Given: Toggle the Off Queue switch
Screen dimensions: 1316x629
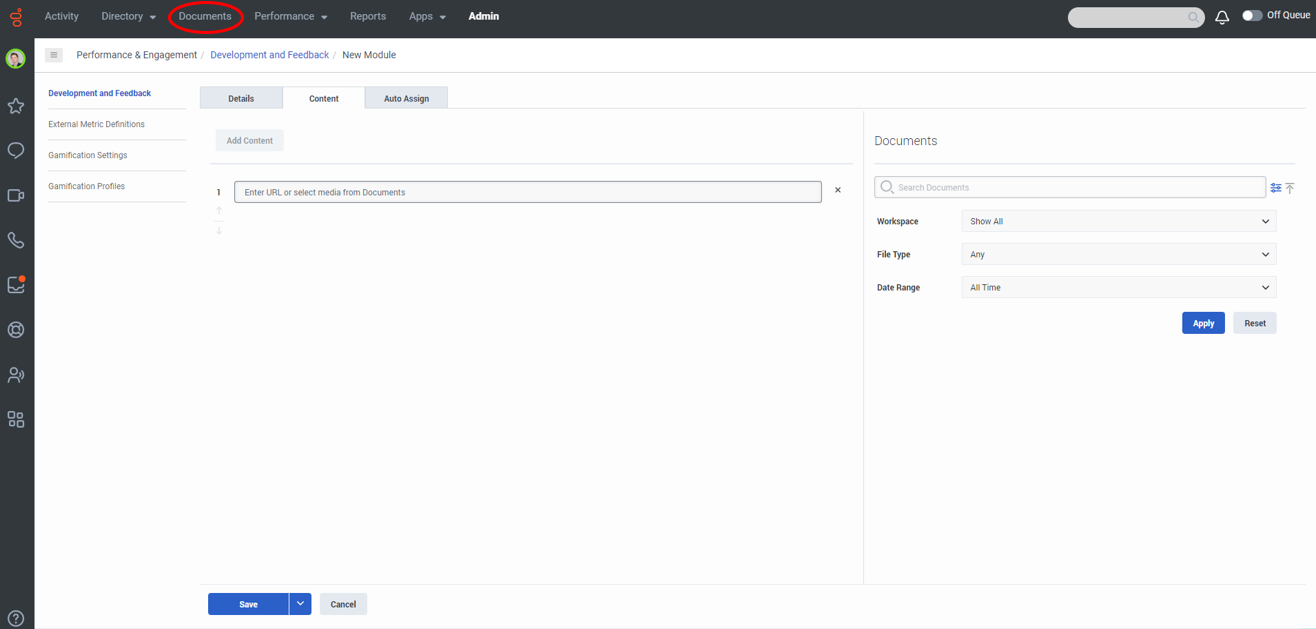Looking at the screenshot, I should 1252,16.
